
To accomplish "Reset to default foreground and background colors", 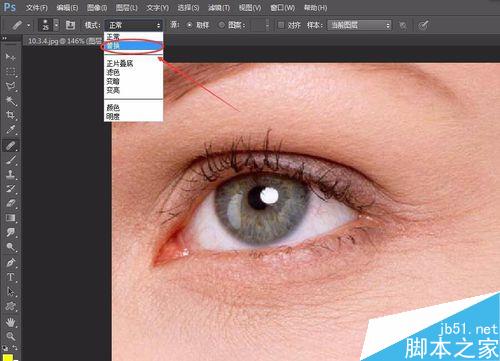I will click(x=5, y=348).
